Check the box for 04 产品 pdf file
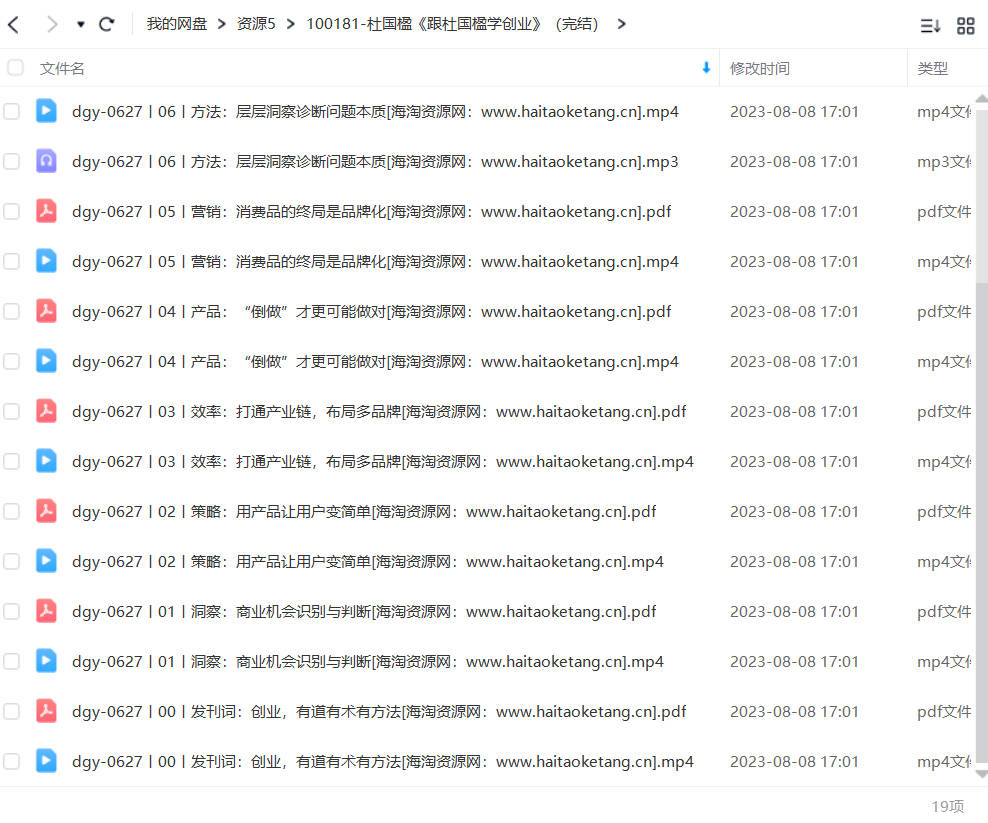The width and height of the screenshot is (988, 823). point(11,311)
